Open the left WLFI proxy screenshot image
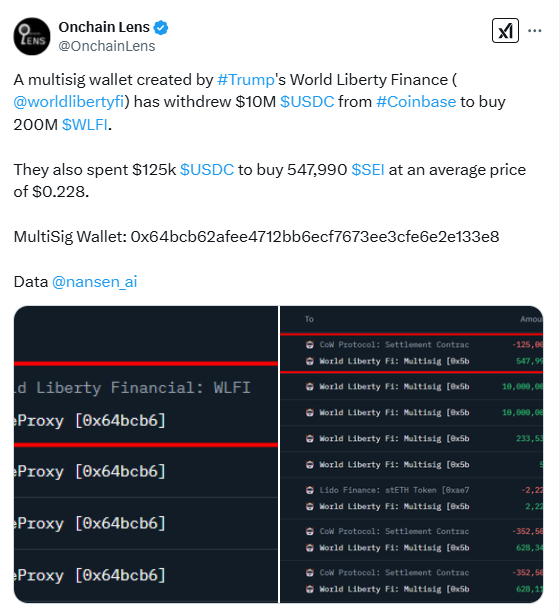This screenshot has width=560, height=615. pyautogui.click(x=146, y=454)
